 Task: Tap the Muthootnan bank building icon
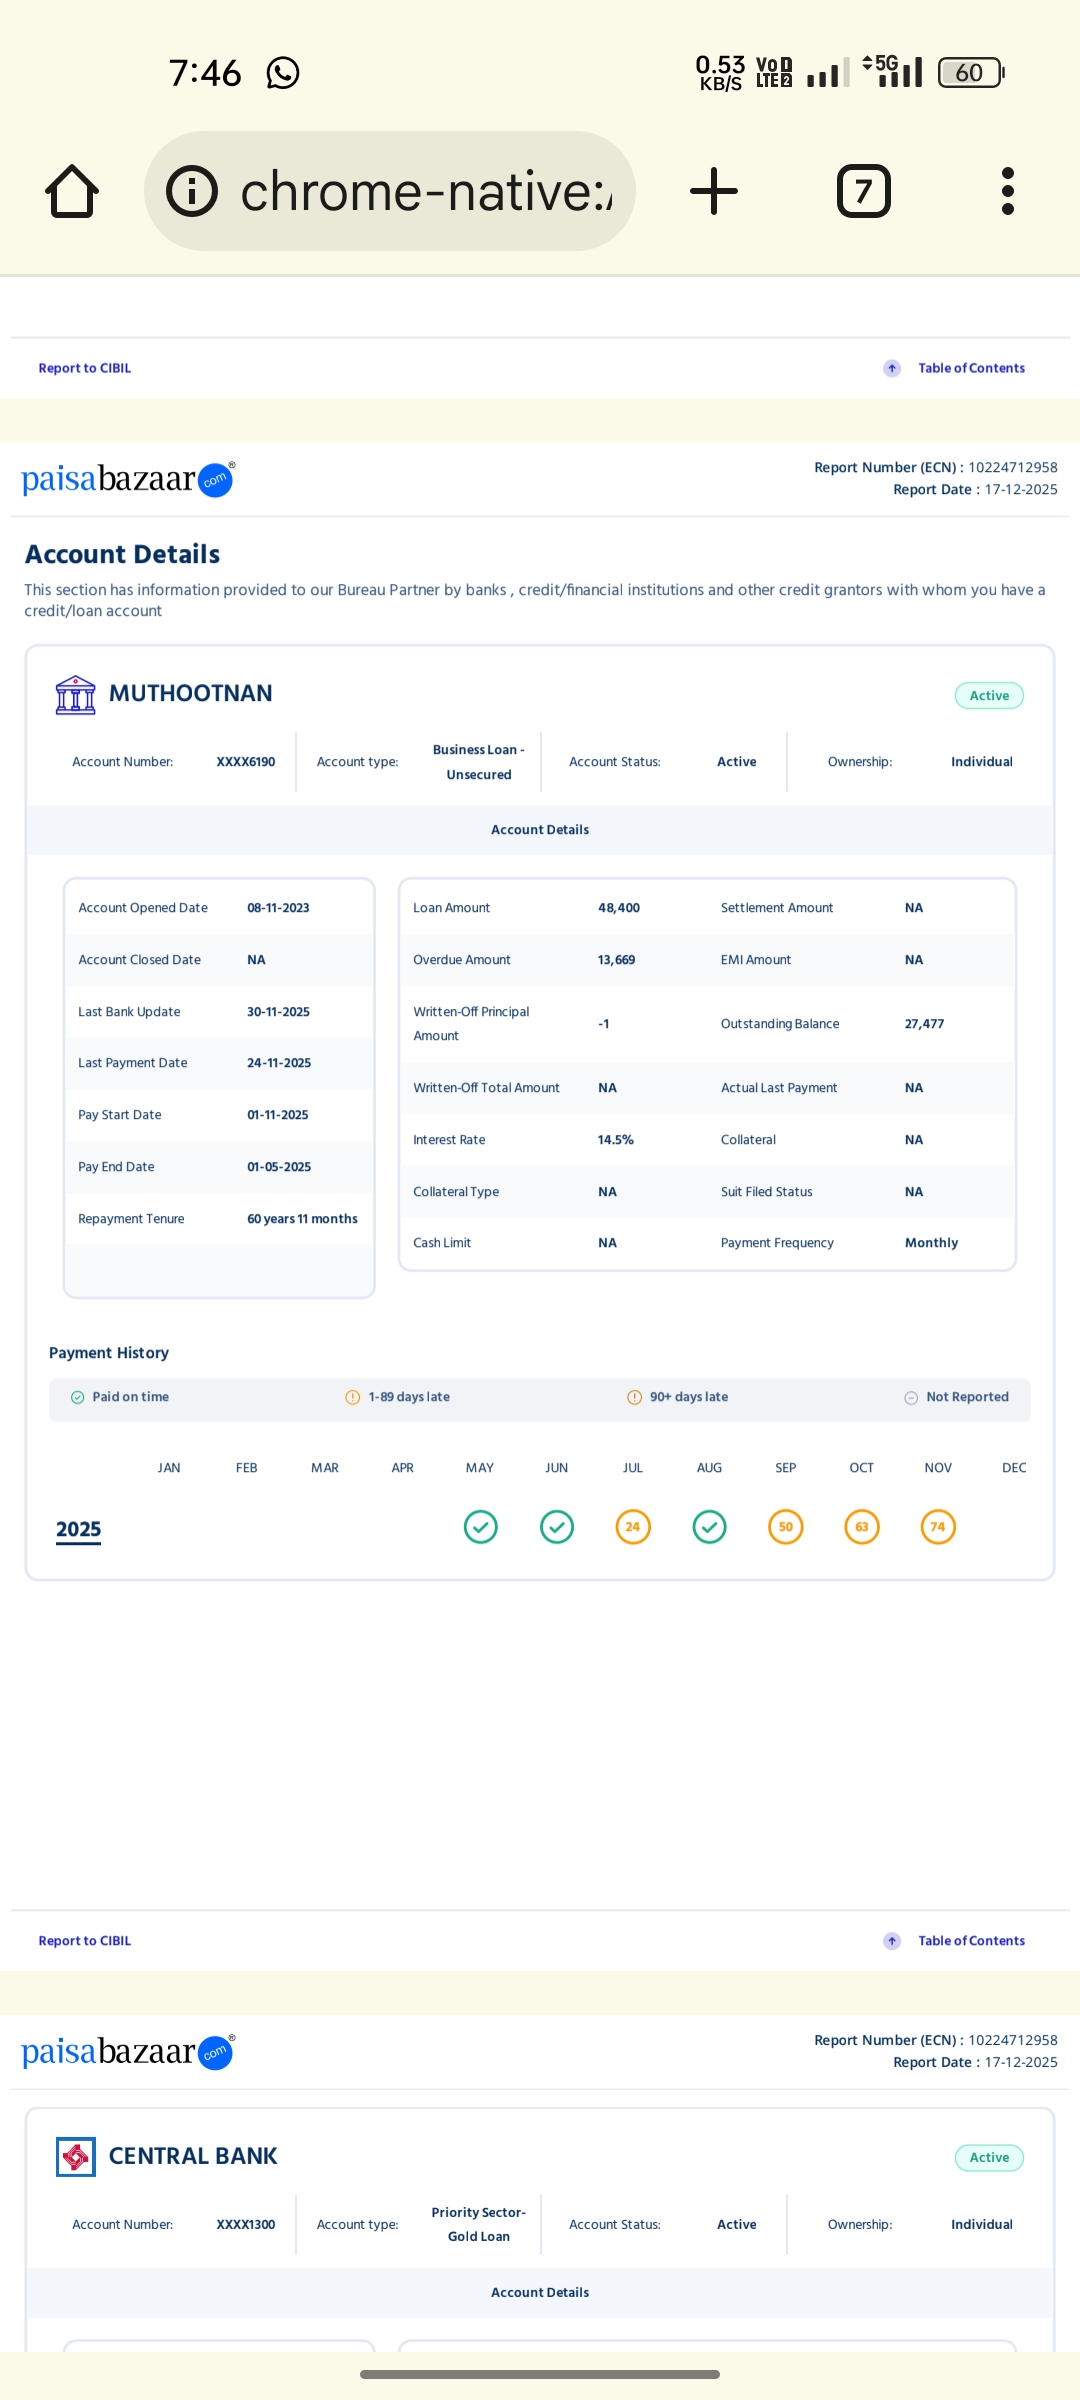click(76, 695)
